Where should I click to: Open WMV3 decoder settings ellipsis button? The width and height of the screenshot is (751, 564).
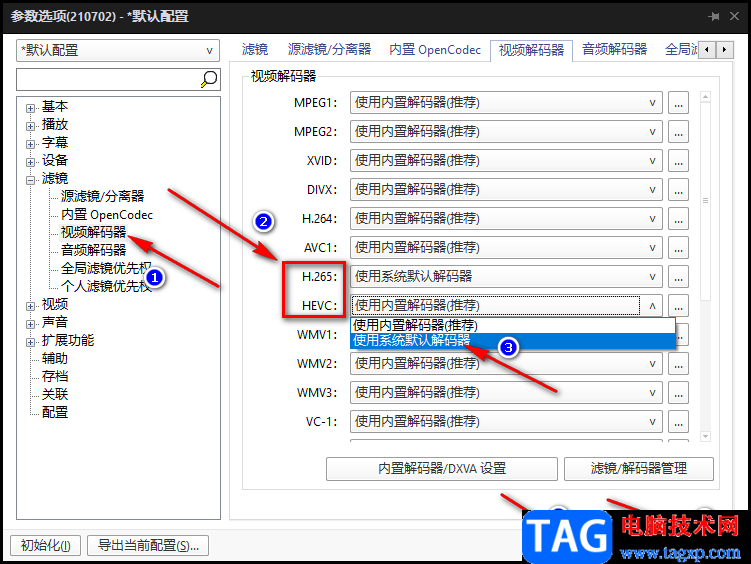click(678, 393)
